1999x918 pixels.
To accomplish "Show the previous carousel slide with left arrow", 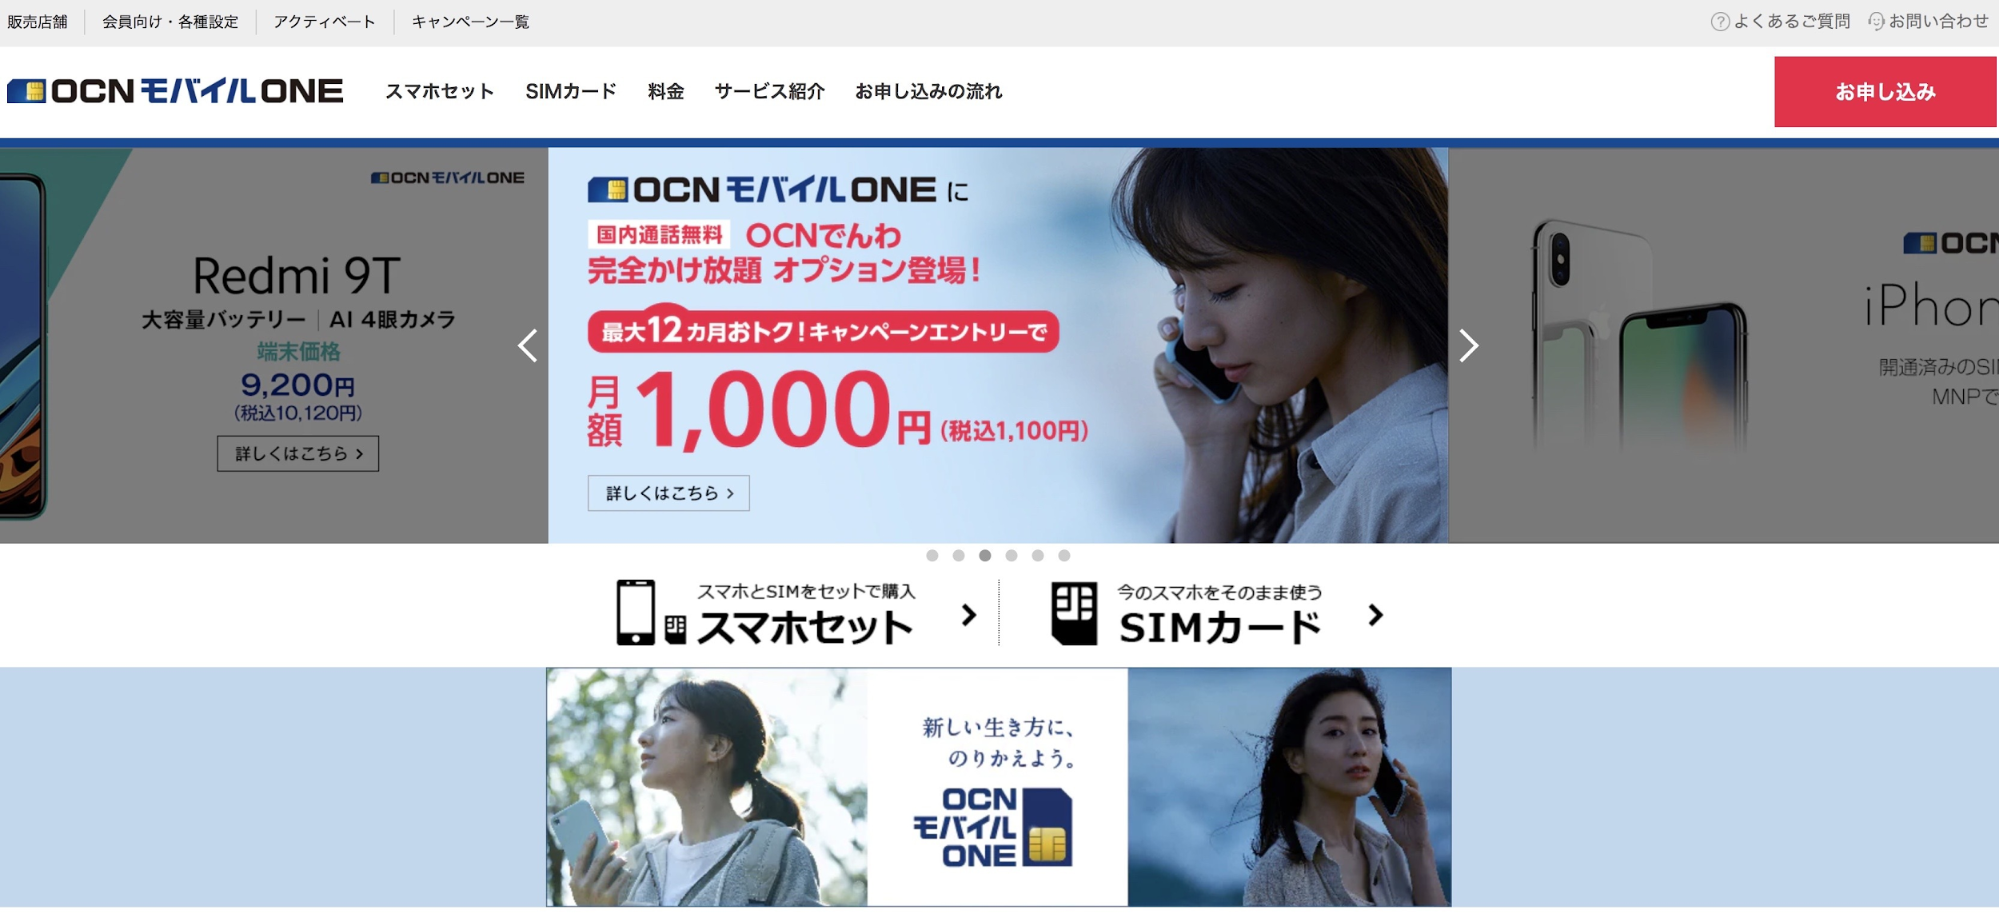I will 528,345.
